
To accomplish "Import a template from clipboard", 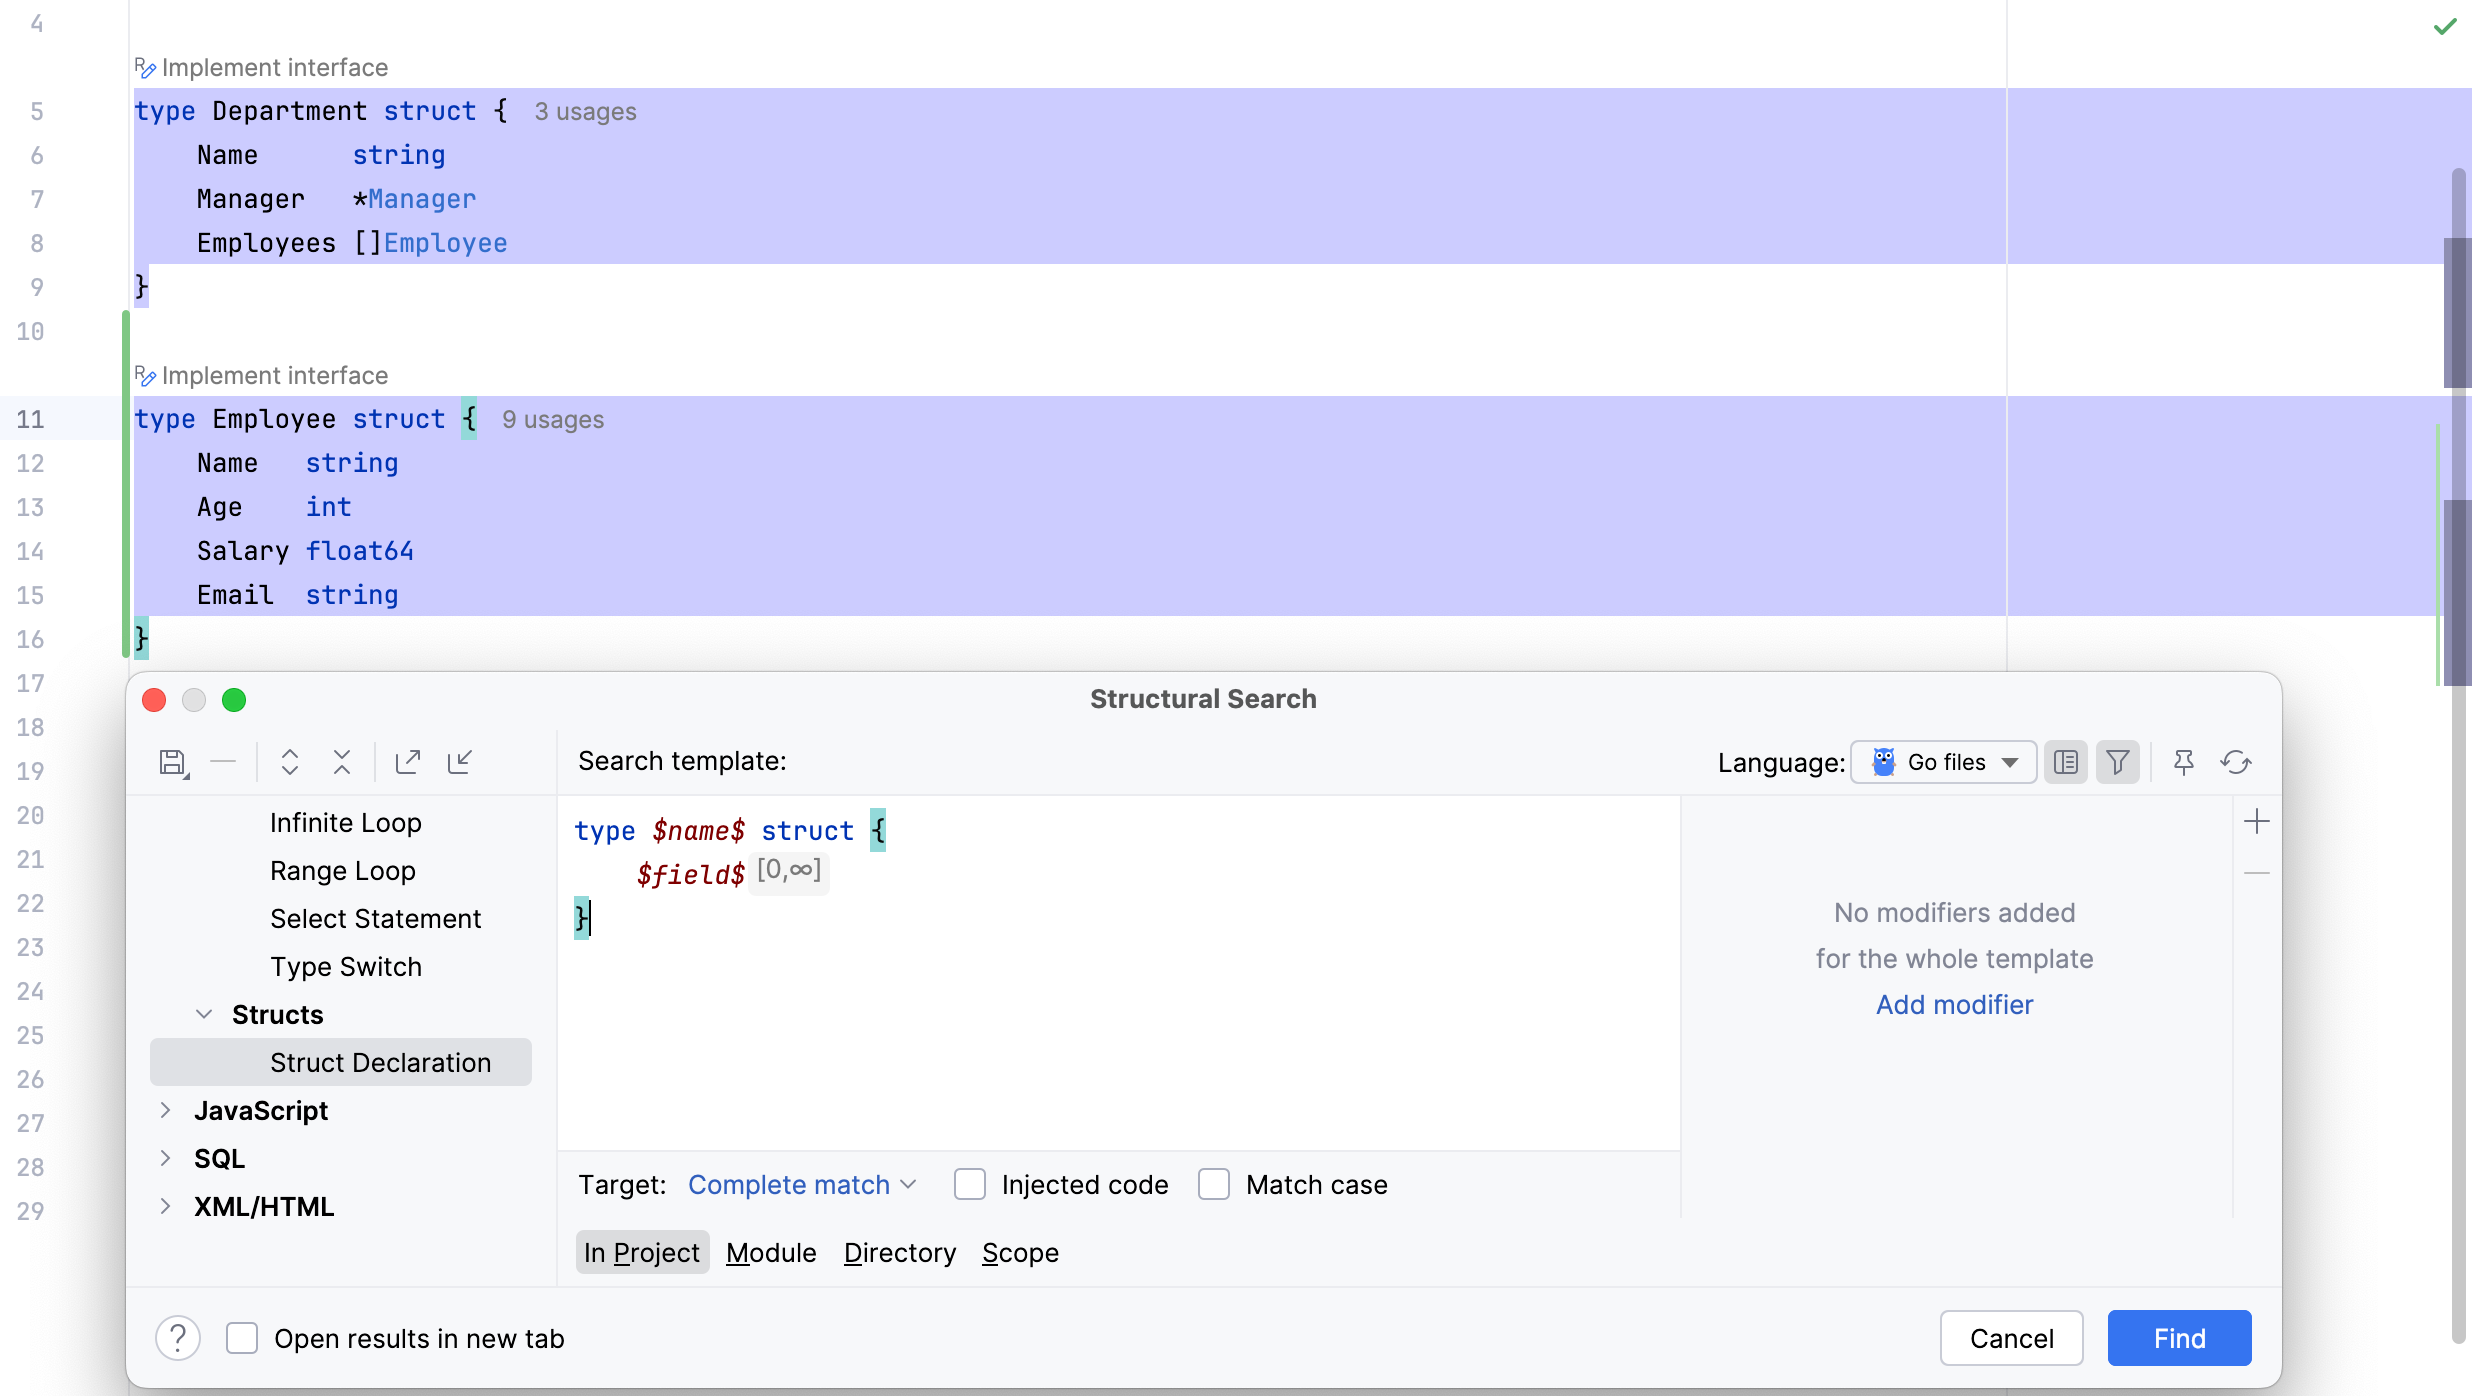I will [460, 761].
